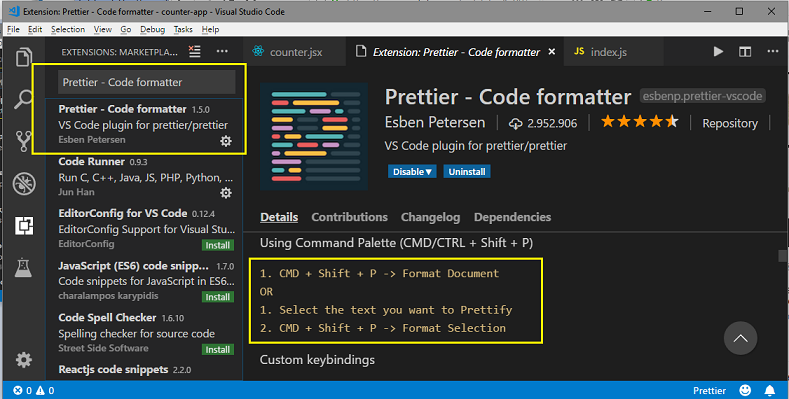Open the Debug menu
The height and width of the screenshot is (399, 789).
pos(152,30)
